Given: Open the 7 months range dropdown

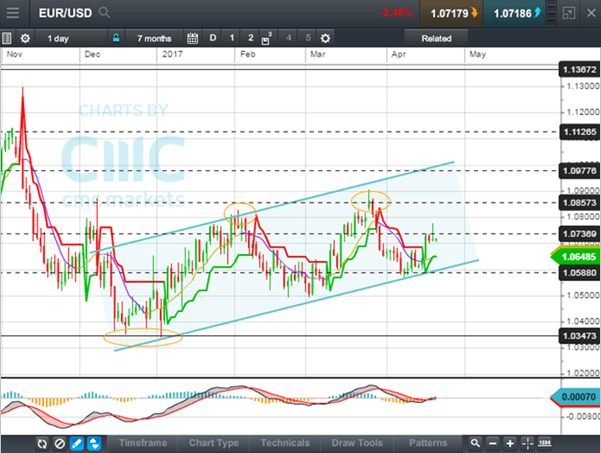Looking at the screenshot, I should click(x=154, y=38).
